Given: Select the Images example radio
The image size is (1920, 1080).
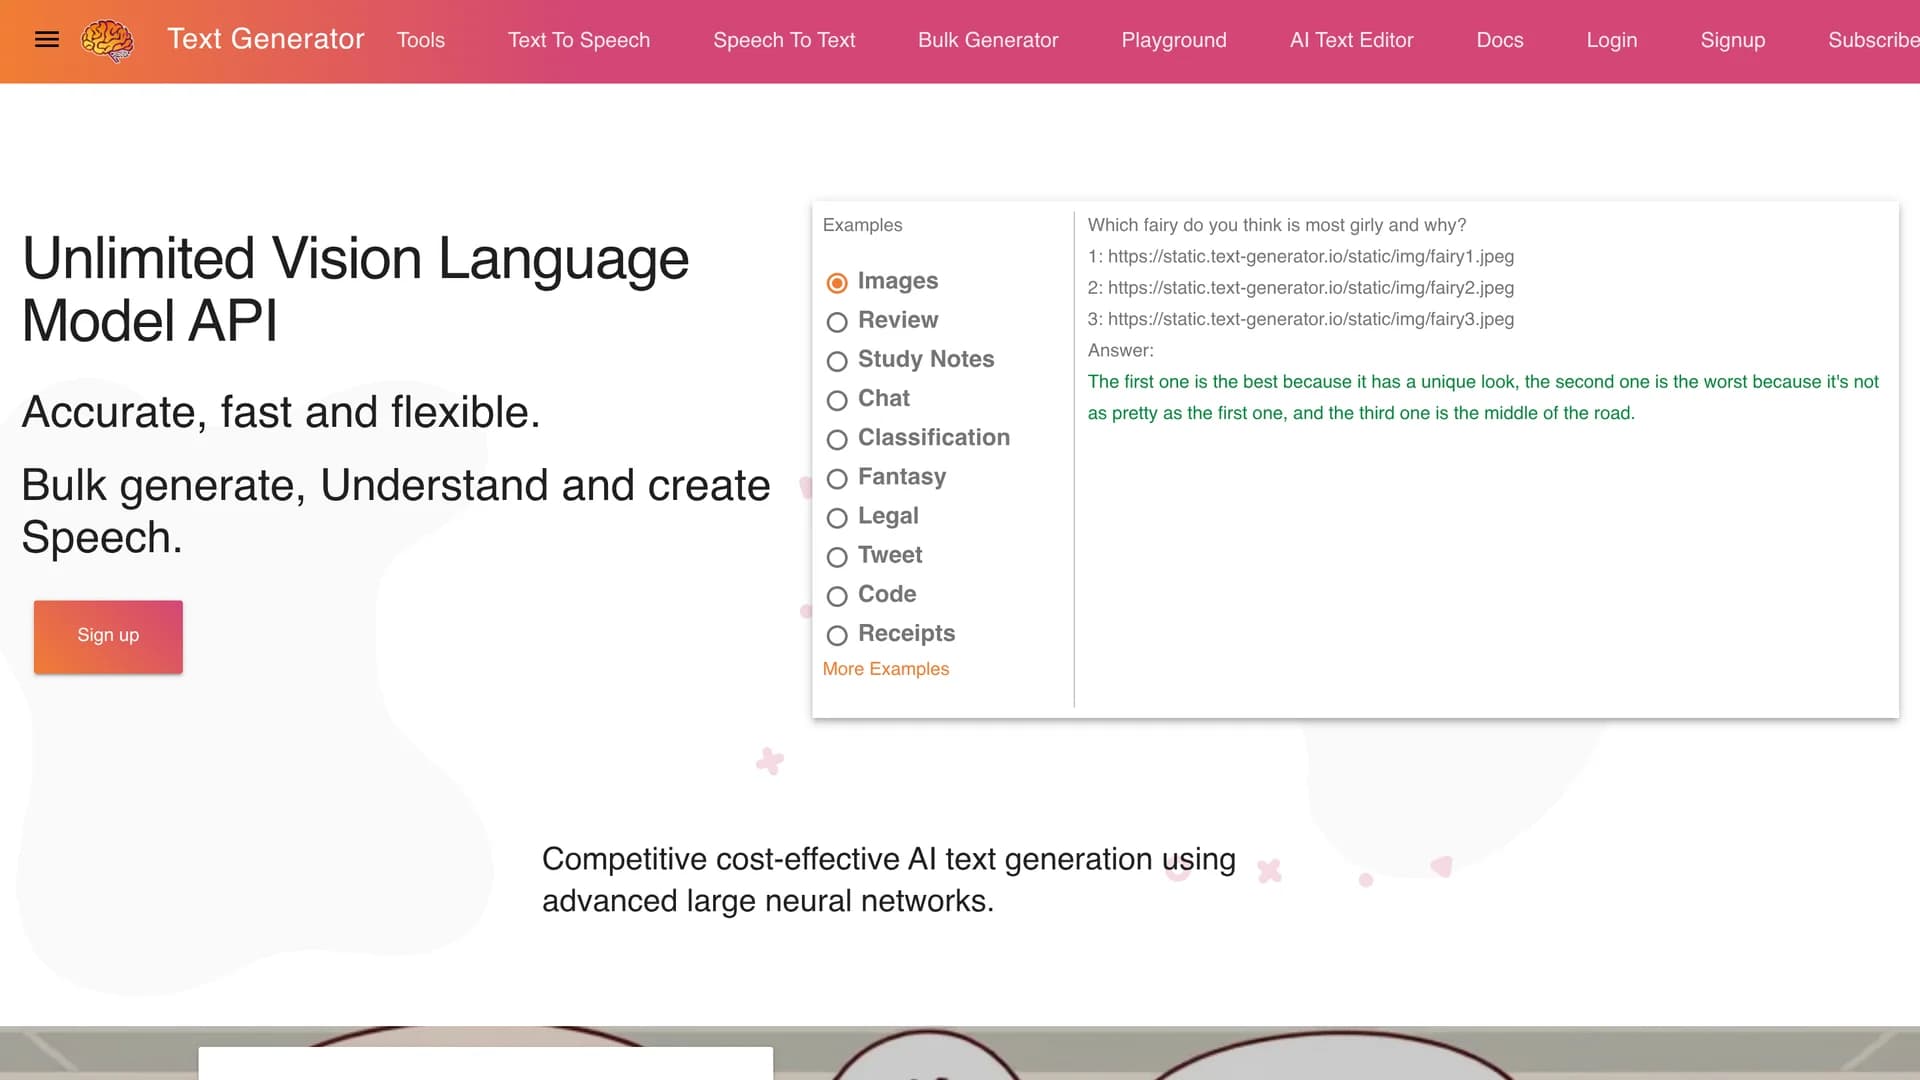Looking at the screenshot, I should (x=837, y=283).
